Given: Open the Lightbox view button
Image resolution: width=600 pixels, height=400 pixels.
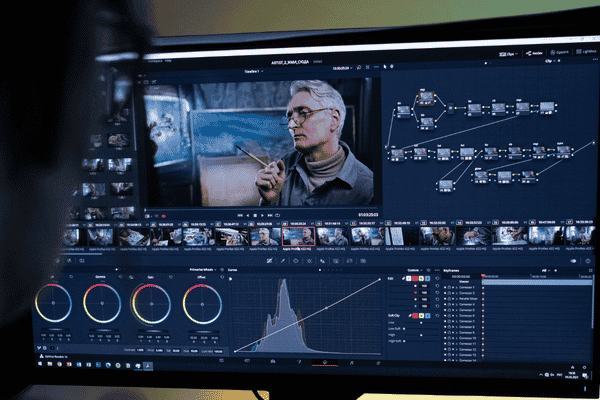Looking at the screenshot, I should tap(586, 51).
